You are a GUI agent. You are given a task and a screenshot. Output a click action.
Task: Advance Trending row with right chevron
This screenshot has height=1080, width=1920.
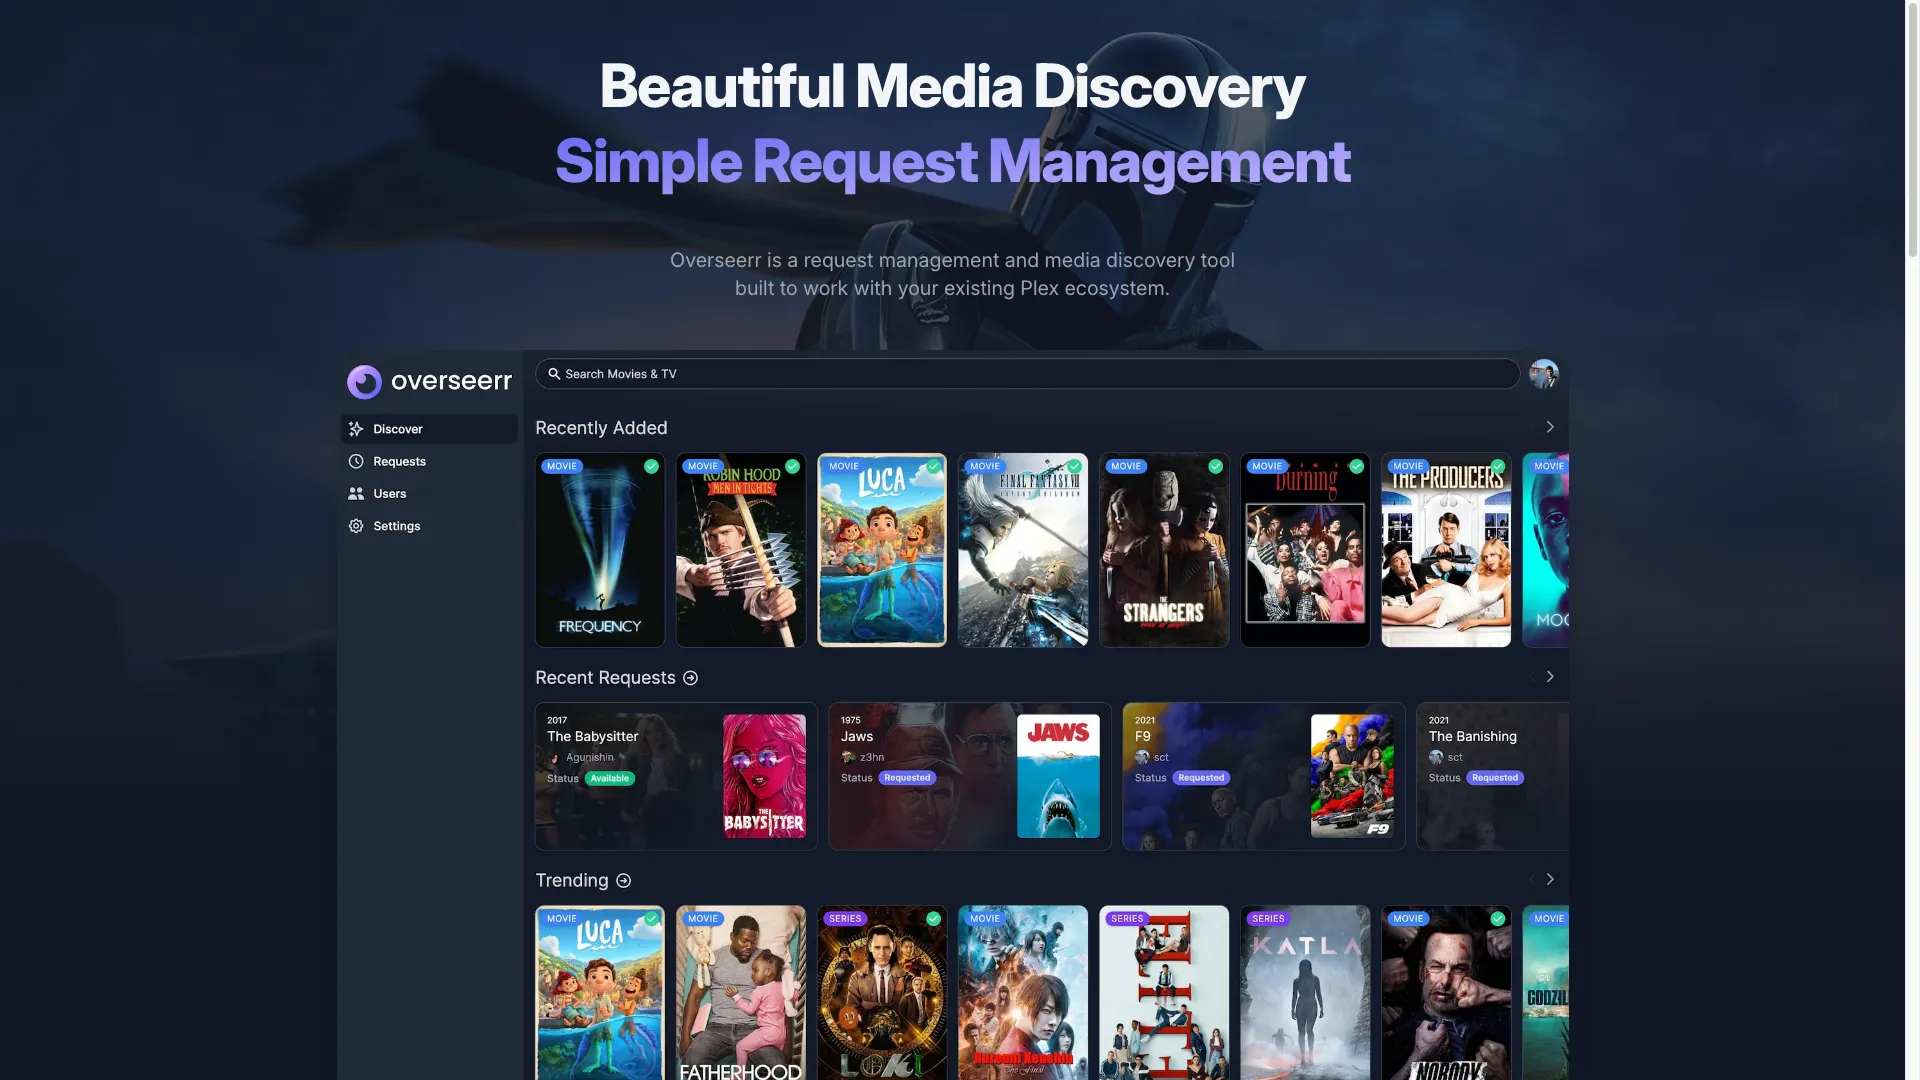pyautogui.click(x=1549, y=880)
